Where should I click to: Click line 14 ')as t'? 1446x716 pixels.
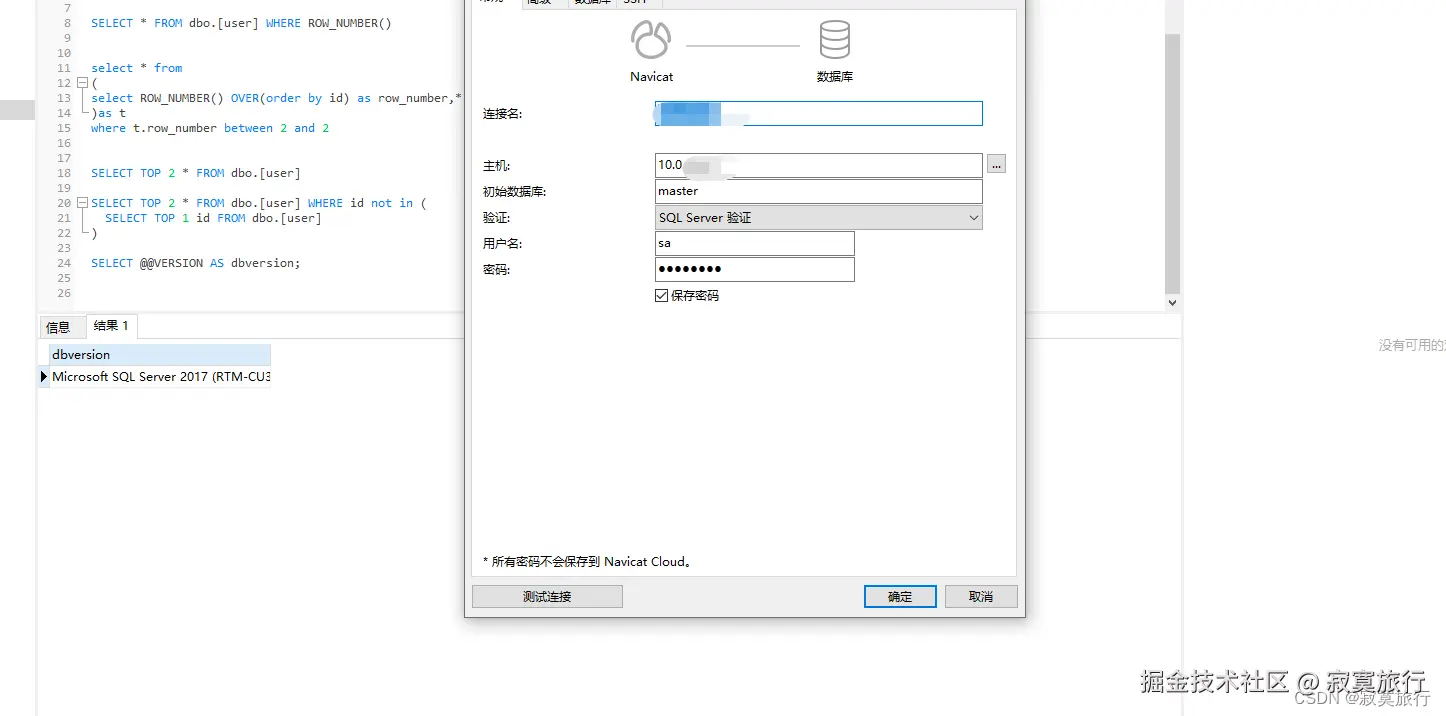[108, 113]
